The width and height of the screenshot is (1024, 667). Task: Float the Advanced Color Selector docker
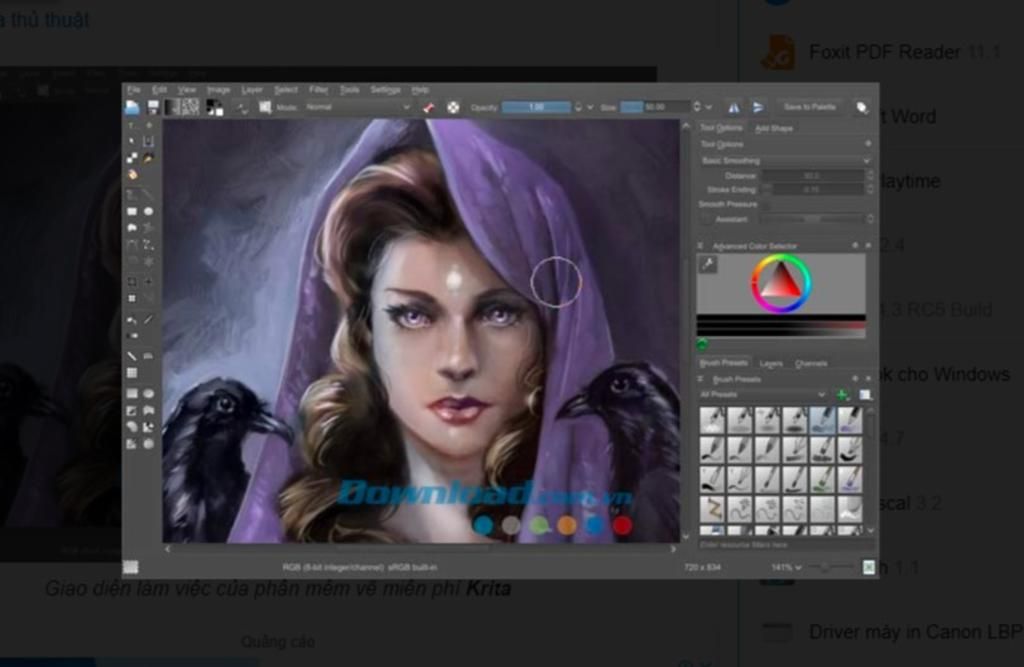(855, 246)
